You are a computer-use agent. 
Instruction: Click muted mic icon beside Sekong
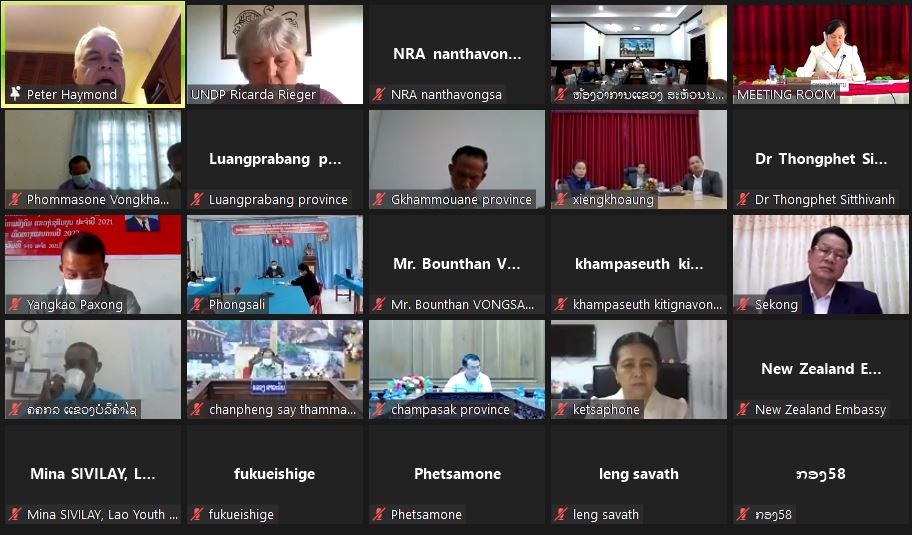(743, 304)
